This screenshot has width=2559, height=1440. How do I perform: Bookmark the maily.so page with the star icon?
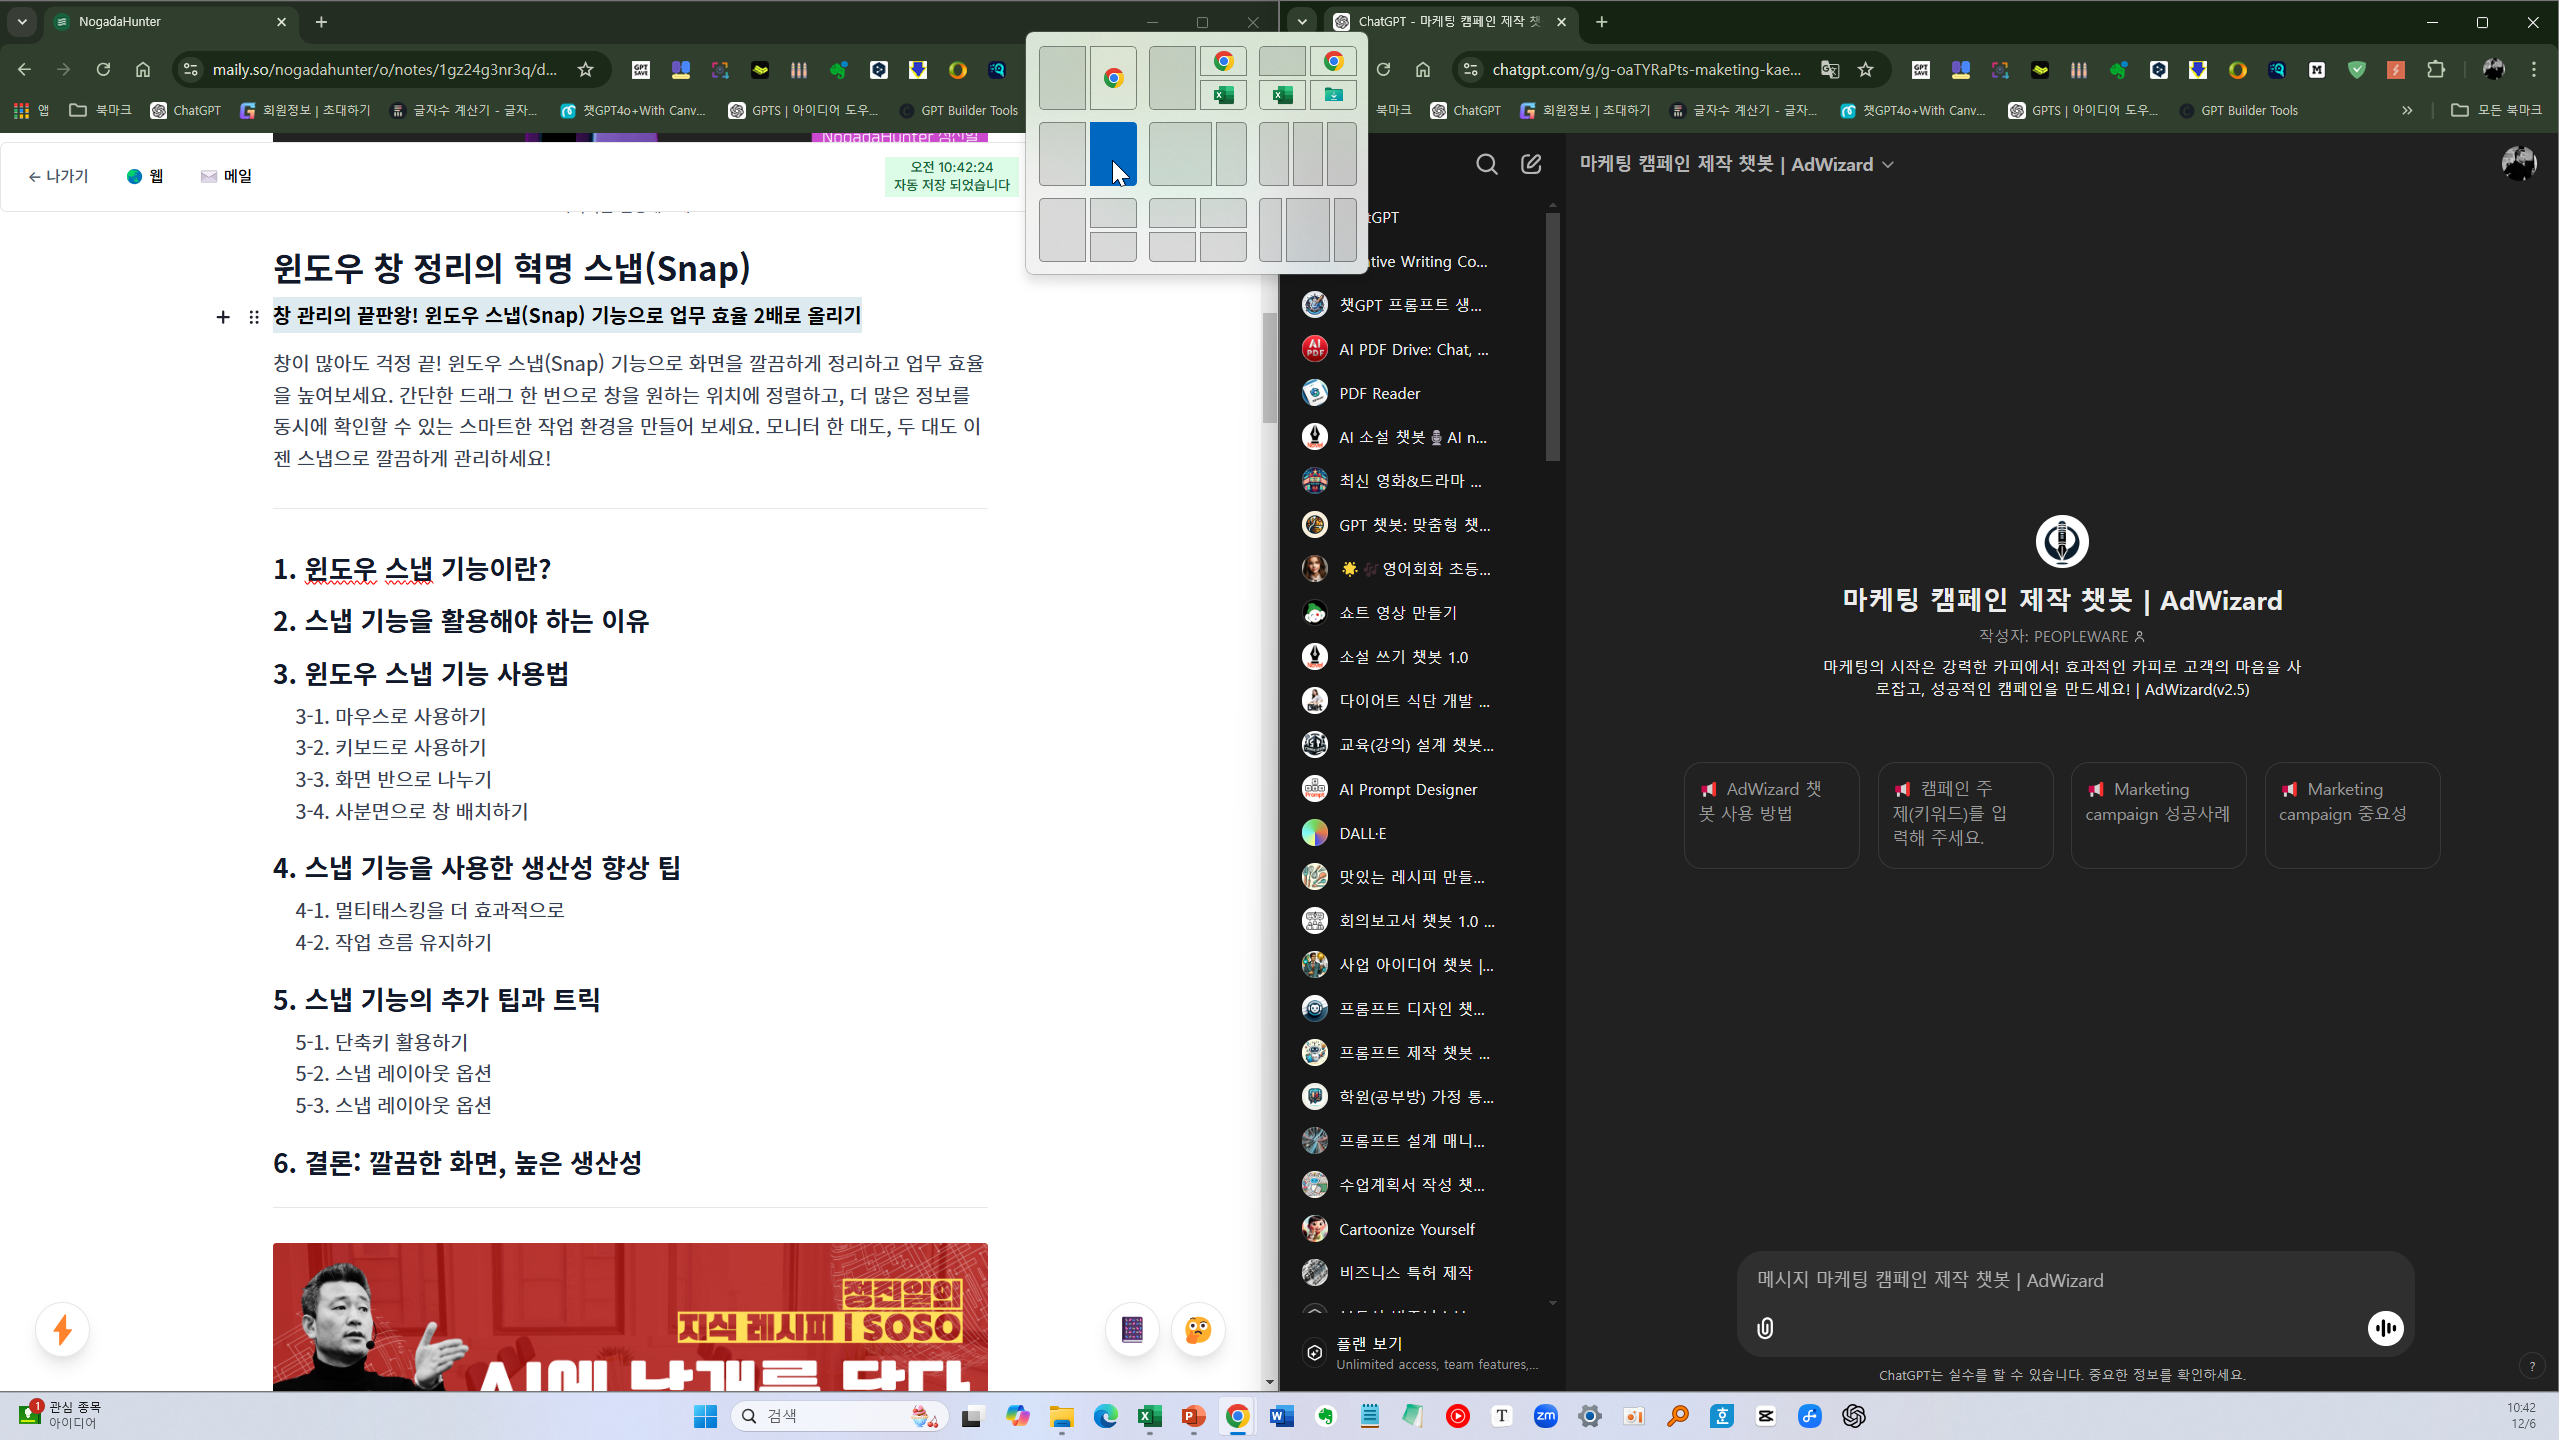pos(586,69)
